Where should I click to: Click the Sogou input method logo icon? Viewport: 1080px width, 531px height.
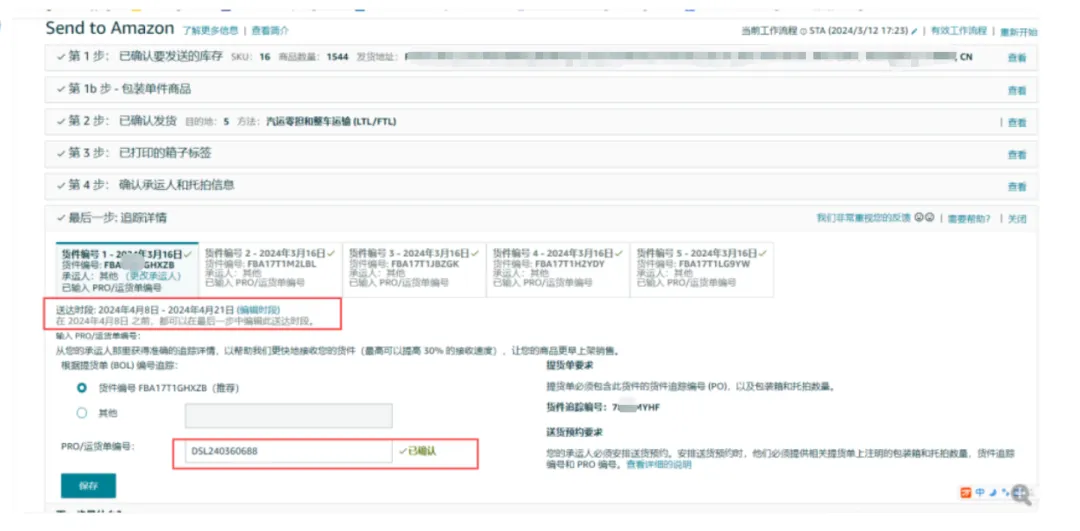(966, 492)
